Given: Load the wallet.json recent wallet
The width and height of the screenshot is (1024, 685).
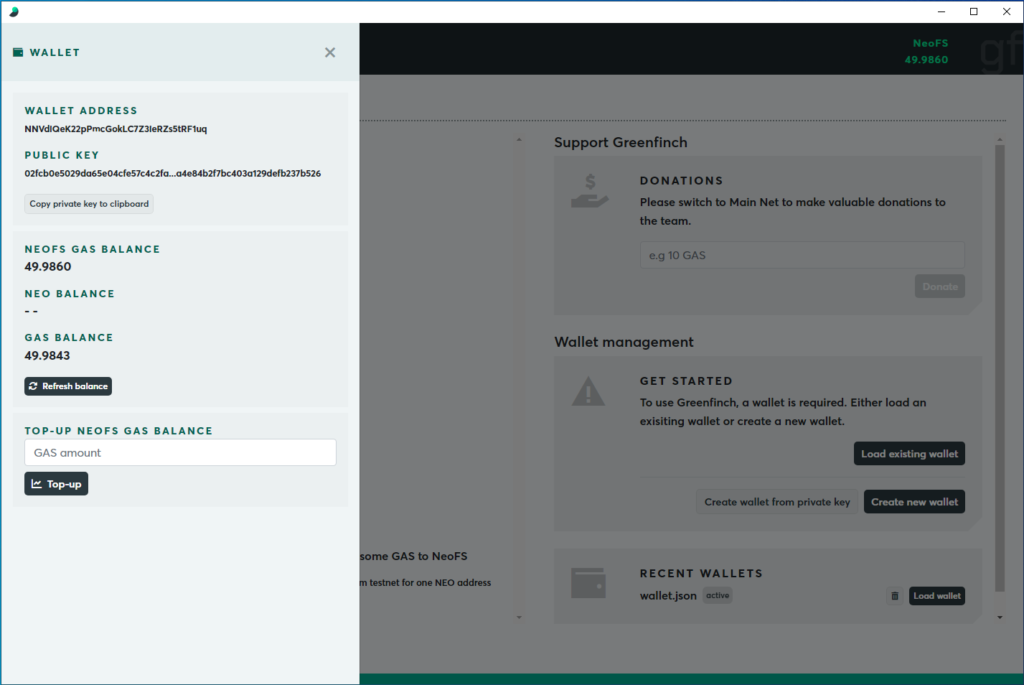Looking at the screenshot, I should point(936,596).
